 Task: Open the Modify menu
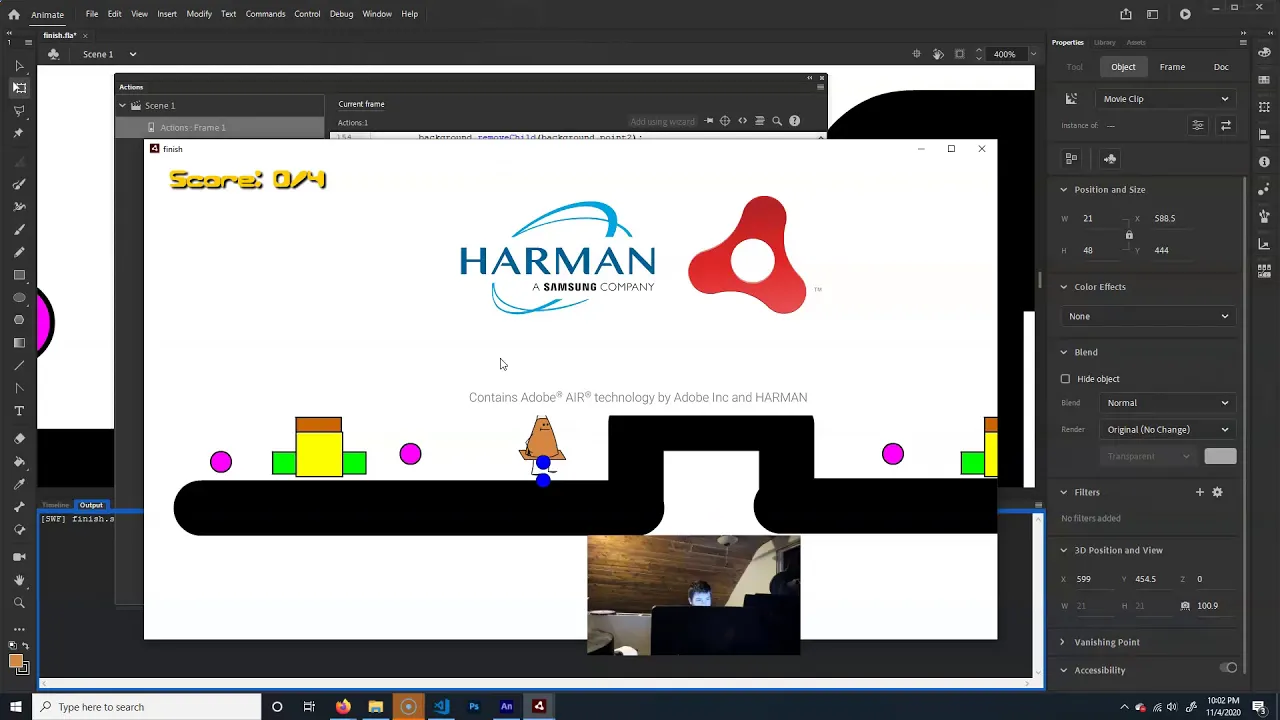tap(199, 14)
